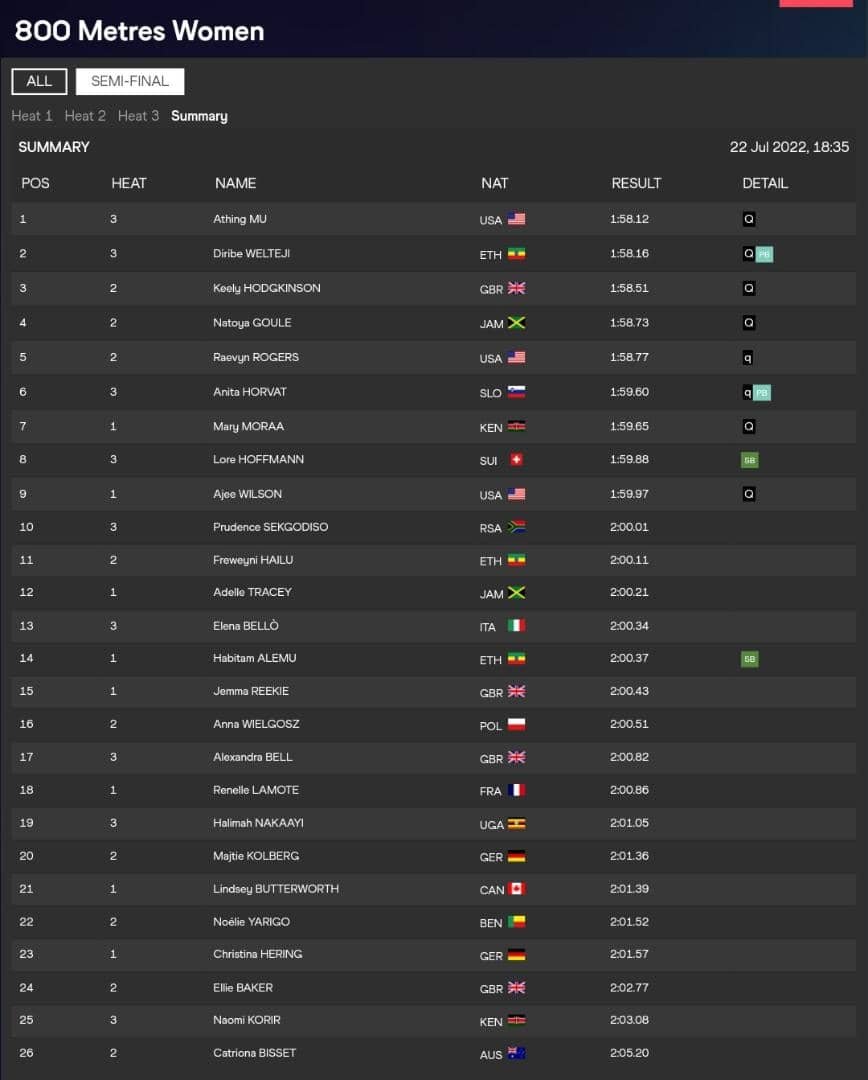The width and height of the screenshot is (868, 1080).
Task: Click the Australia flag beside Catriona BISSET
Action: (x=516, y=1053)
